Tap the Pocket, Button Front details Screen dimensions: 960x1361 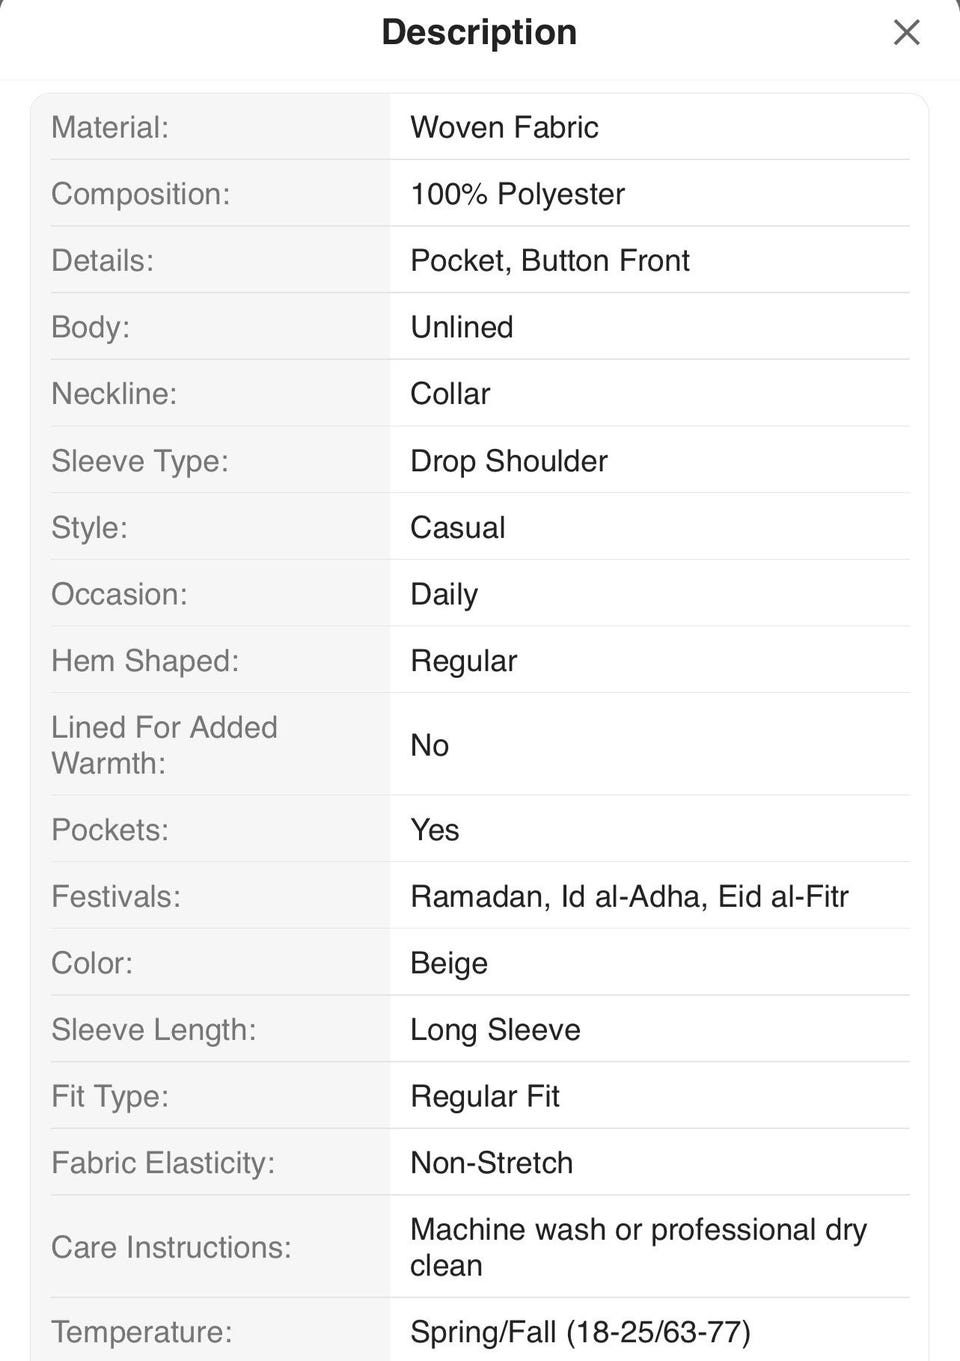549,261
